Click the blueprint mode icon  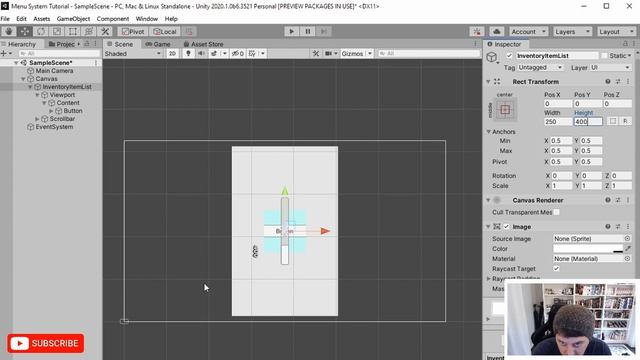(613, 121)
